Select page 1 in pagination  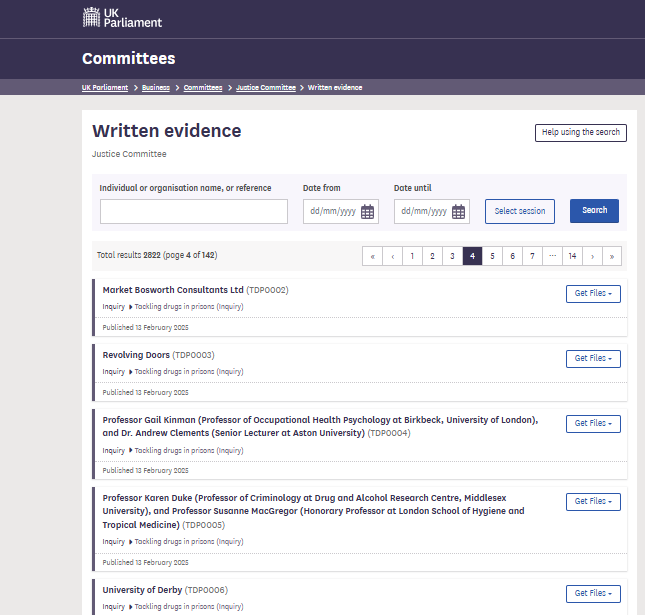(x=412, y=256)
